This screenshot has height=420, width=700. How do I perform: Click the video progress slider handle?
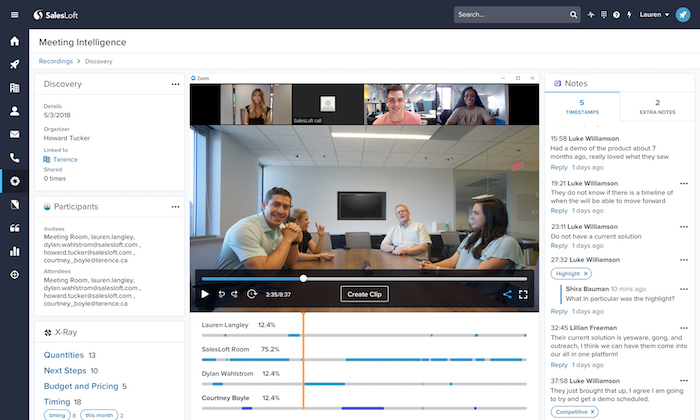click(x=303, y=279)
